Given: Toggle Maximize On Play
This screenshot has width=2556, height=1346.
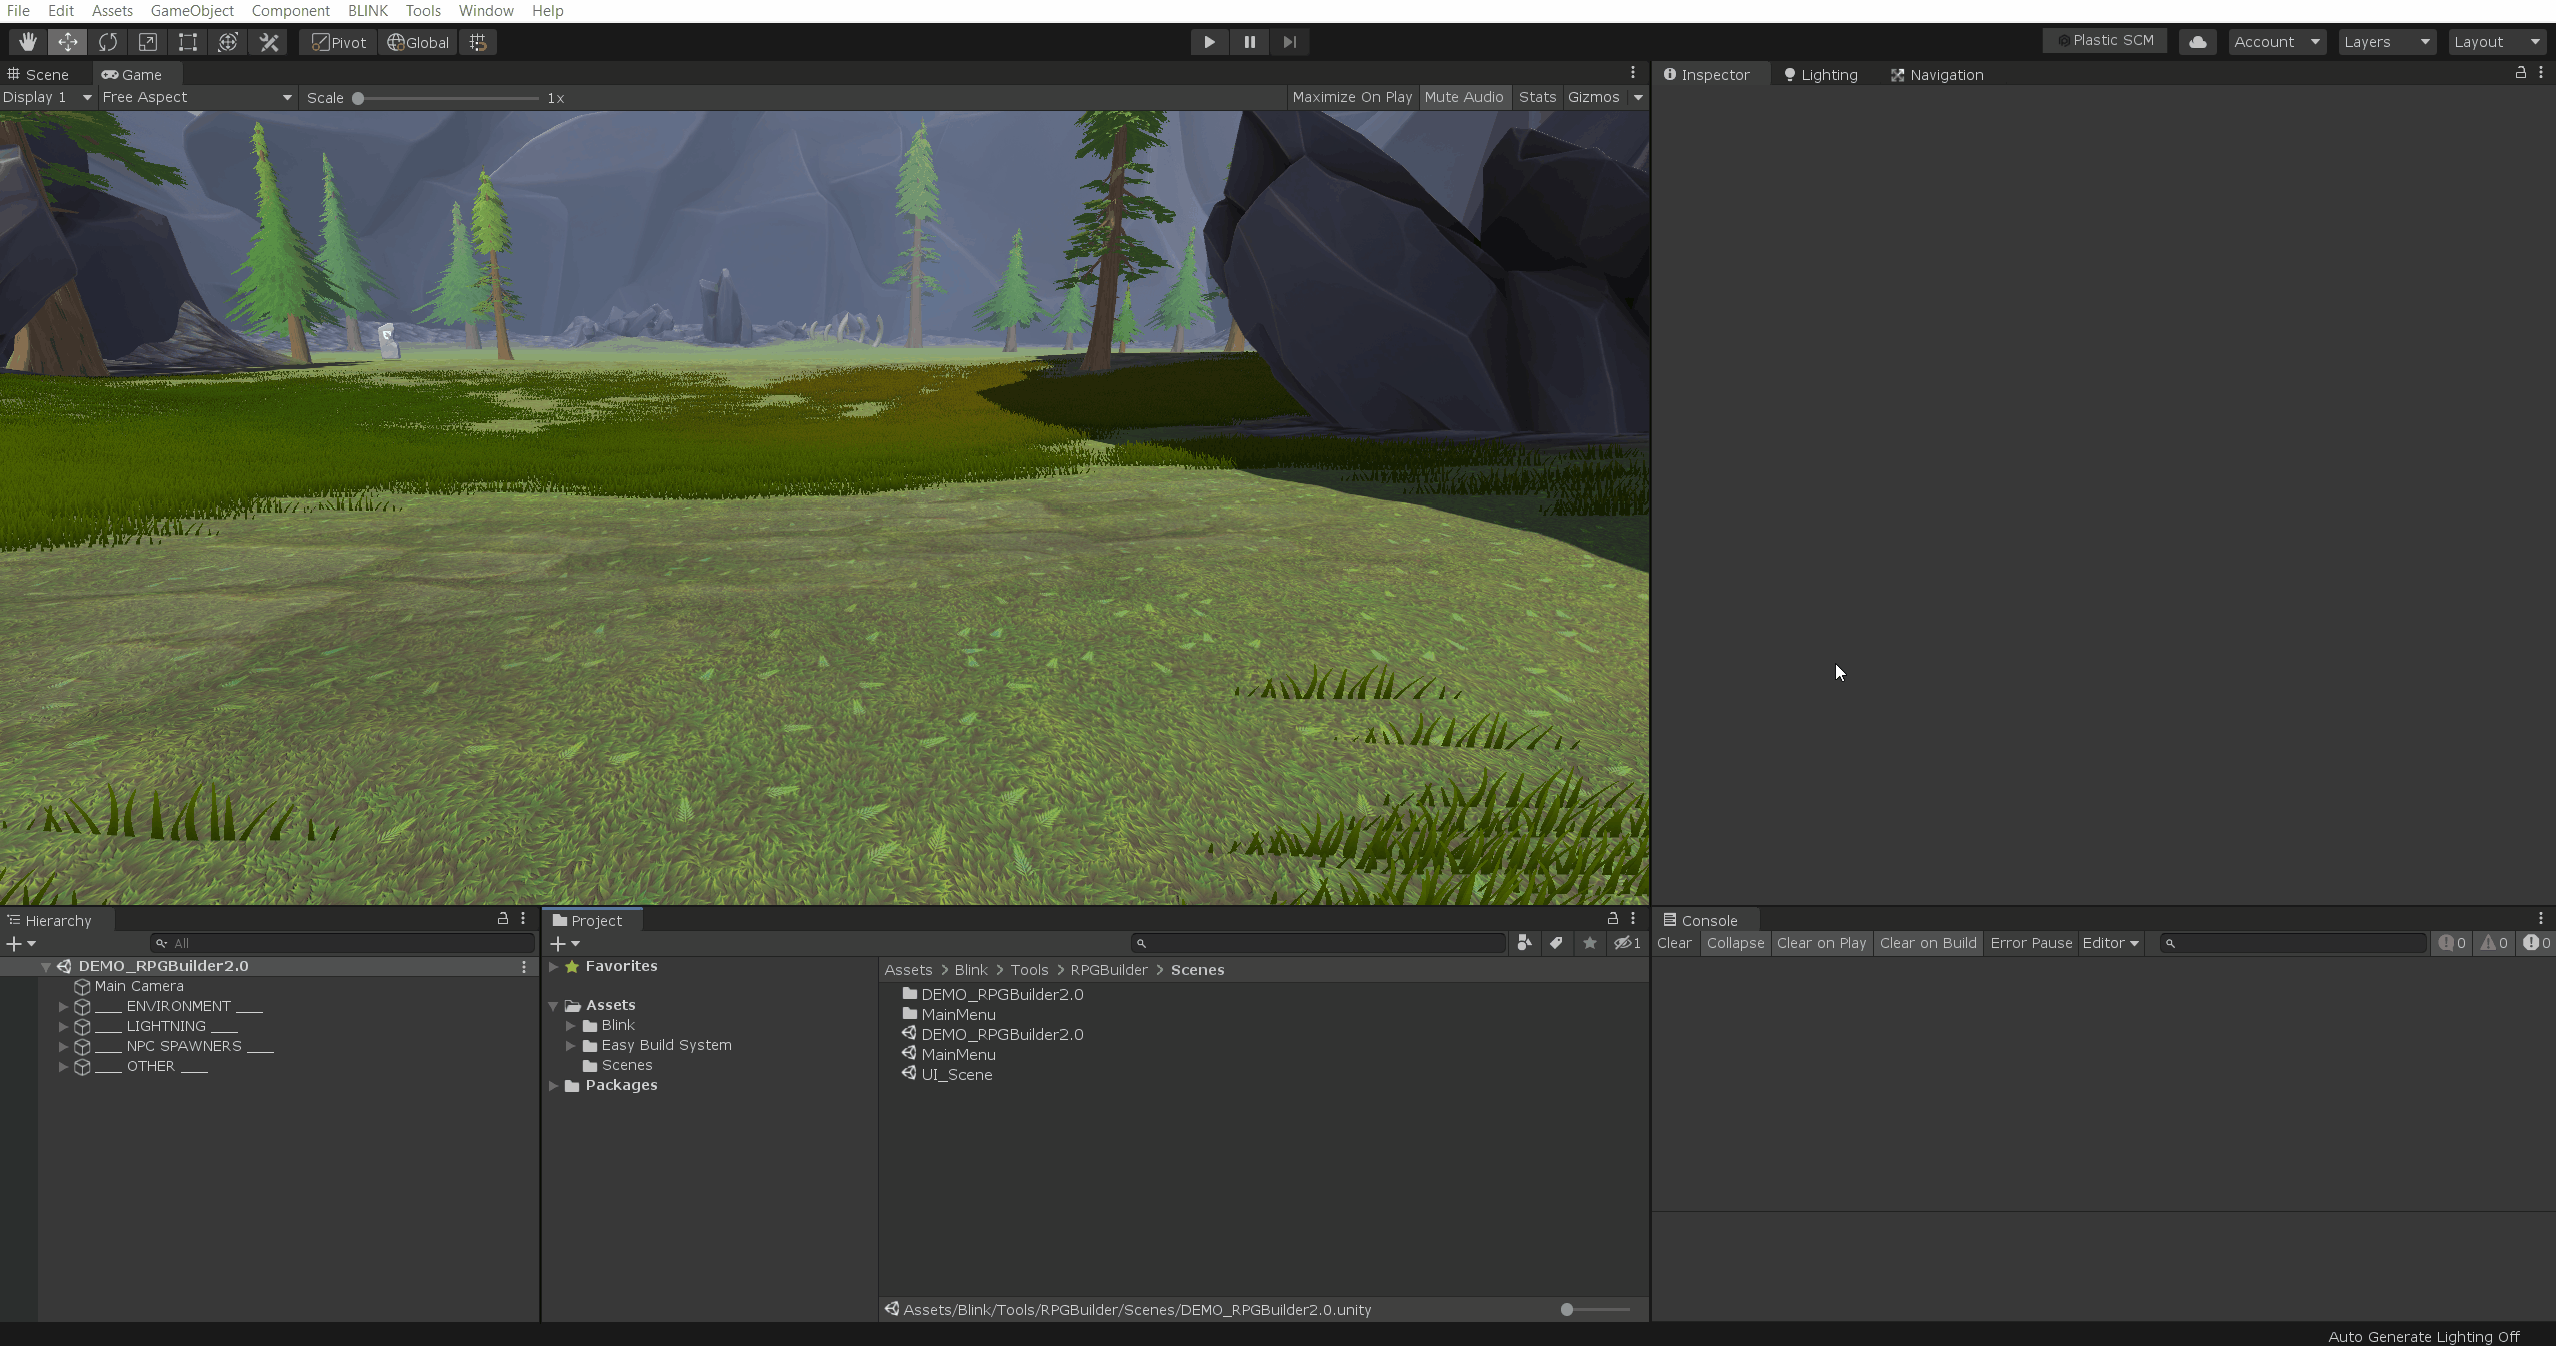Looking at the screenshot, I should pyautogui.click(x=1352, y=97).
